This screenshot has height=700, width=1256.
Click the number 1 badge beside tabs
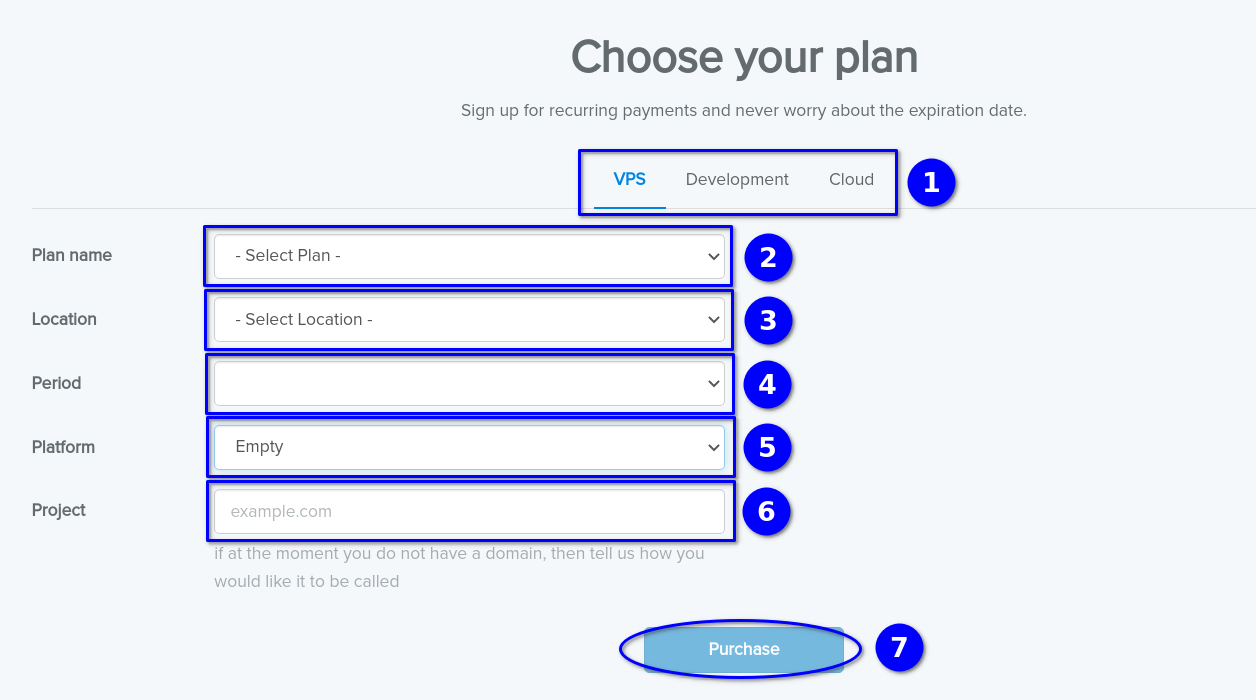pyautogui.click(x=931, y=183)
